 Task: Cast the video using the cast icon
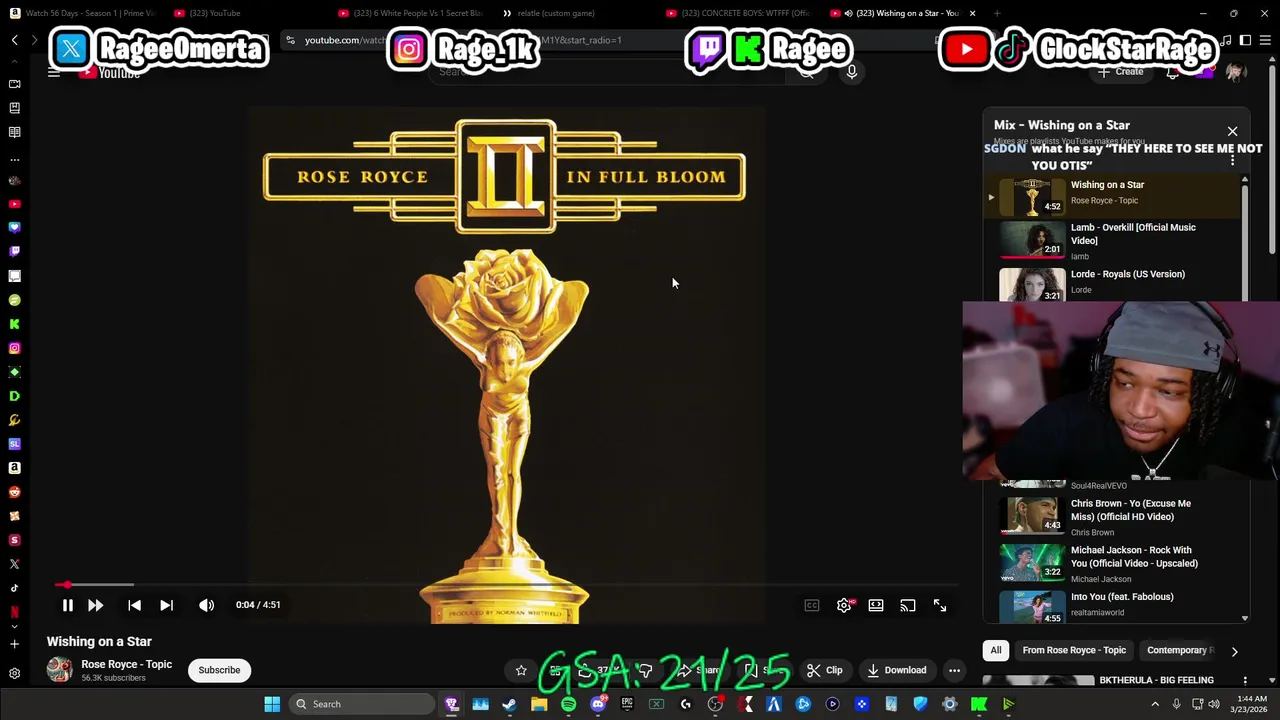[908, 605]
